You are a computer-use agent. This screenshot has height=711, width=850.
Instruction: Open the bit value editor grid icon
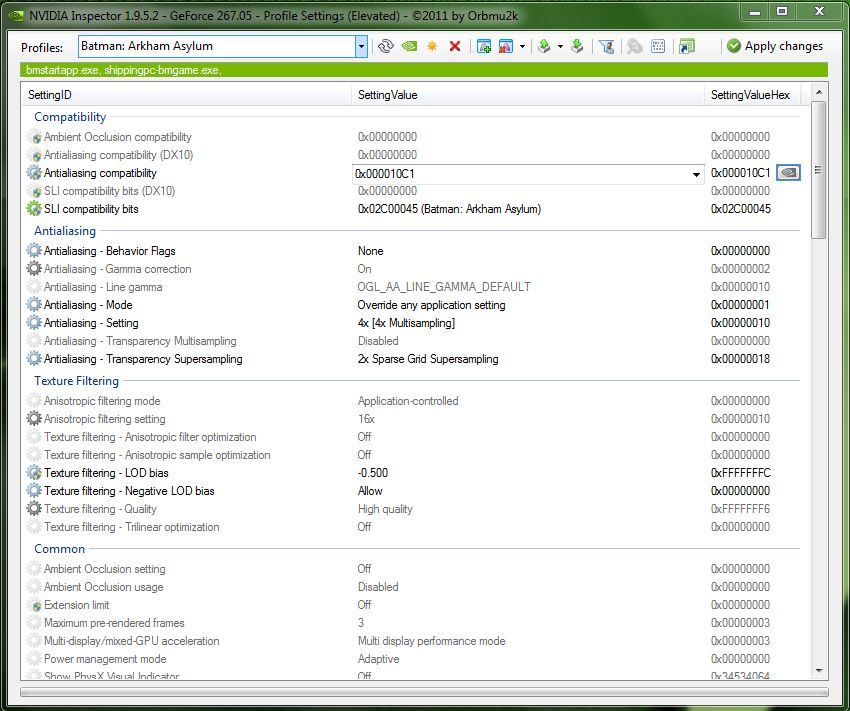tap(658, 47)
